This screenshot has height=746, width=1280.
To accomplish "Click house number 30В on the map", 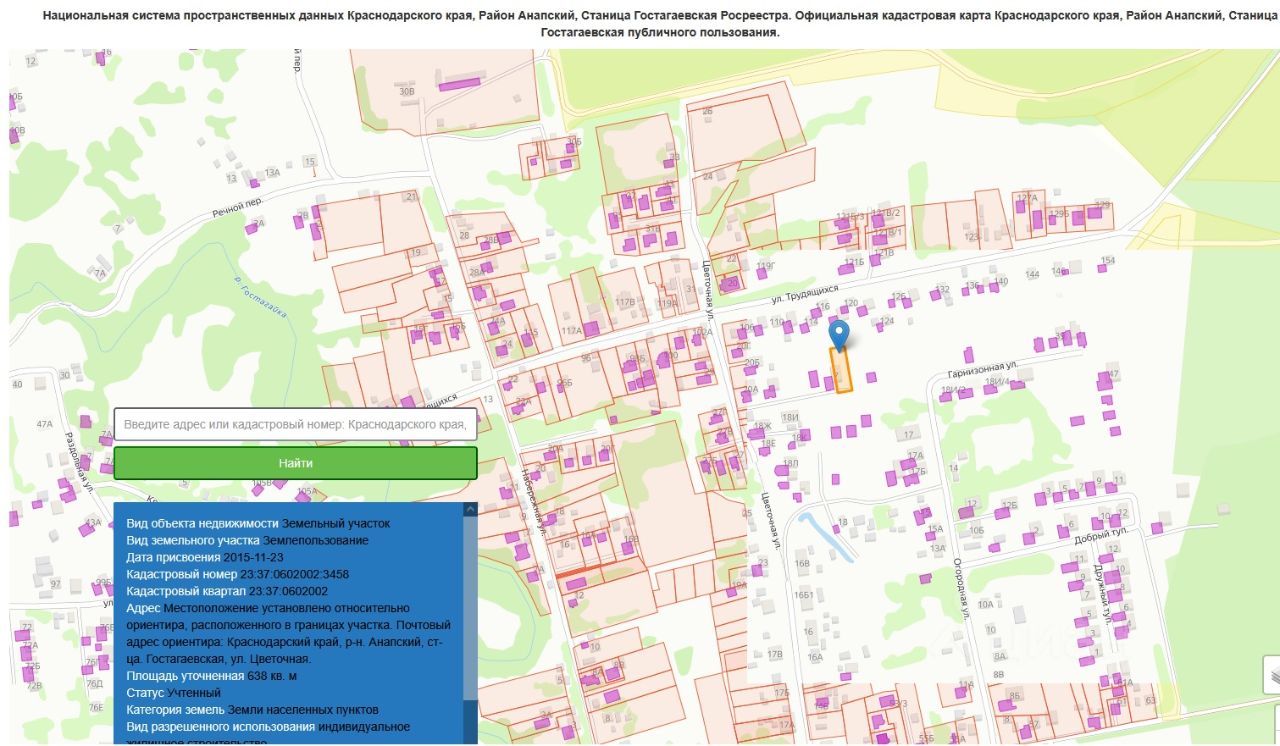I will coord(406,91).
